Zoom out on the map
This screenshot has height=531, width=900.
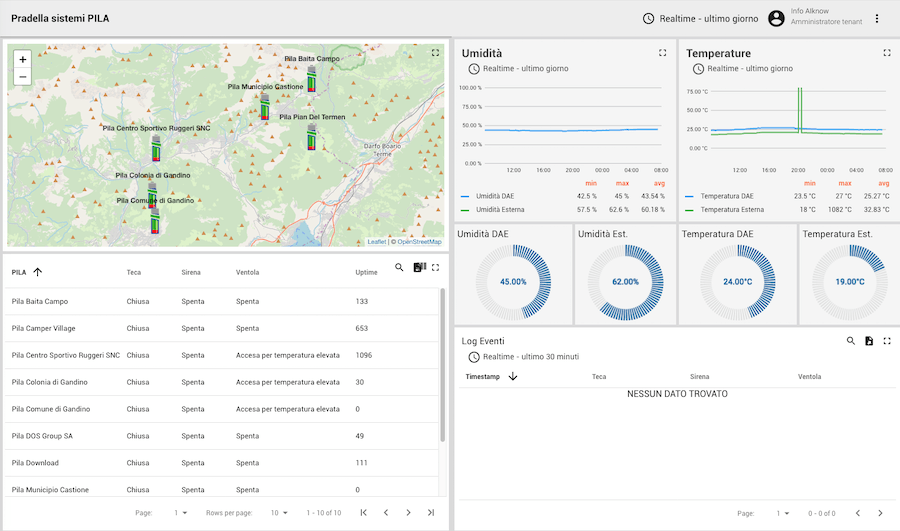tap(23, 76)
